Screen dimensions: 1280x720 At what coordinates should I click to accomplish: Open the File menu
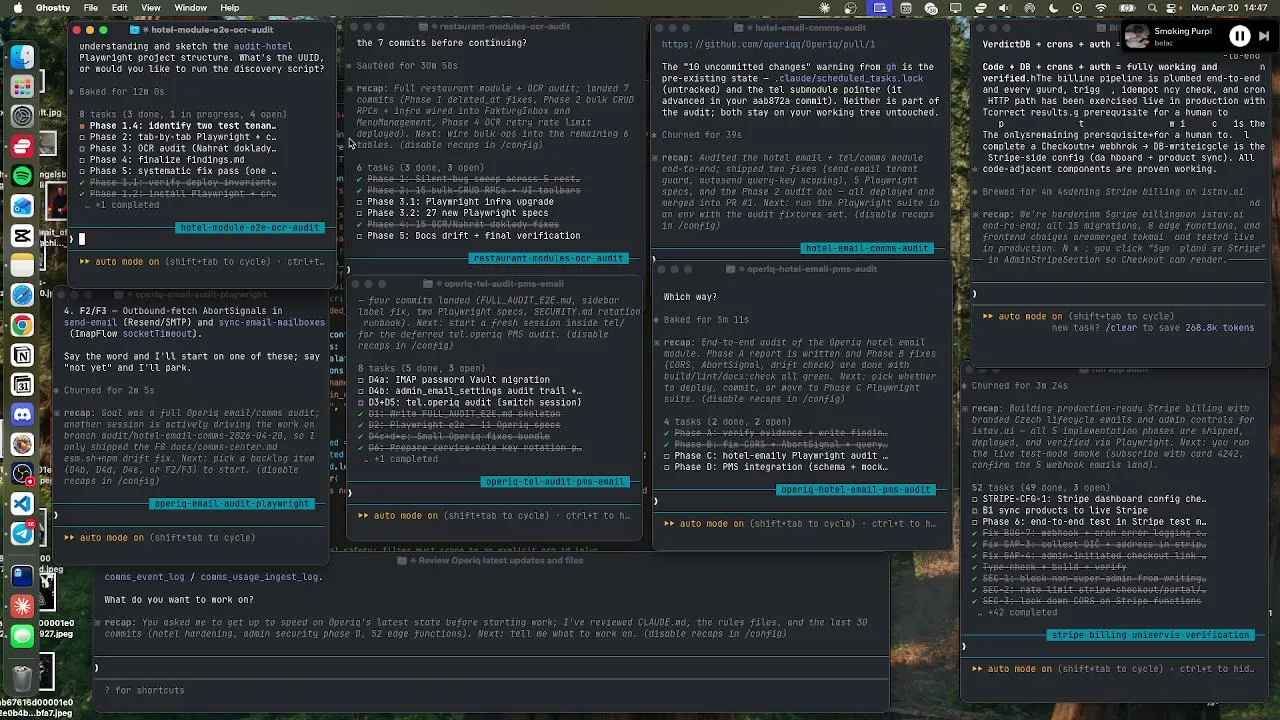point(91,8)
